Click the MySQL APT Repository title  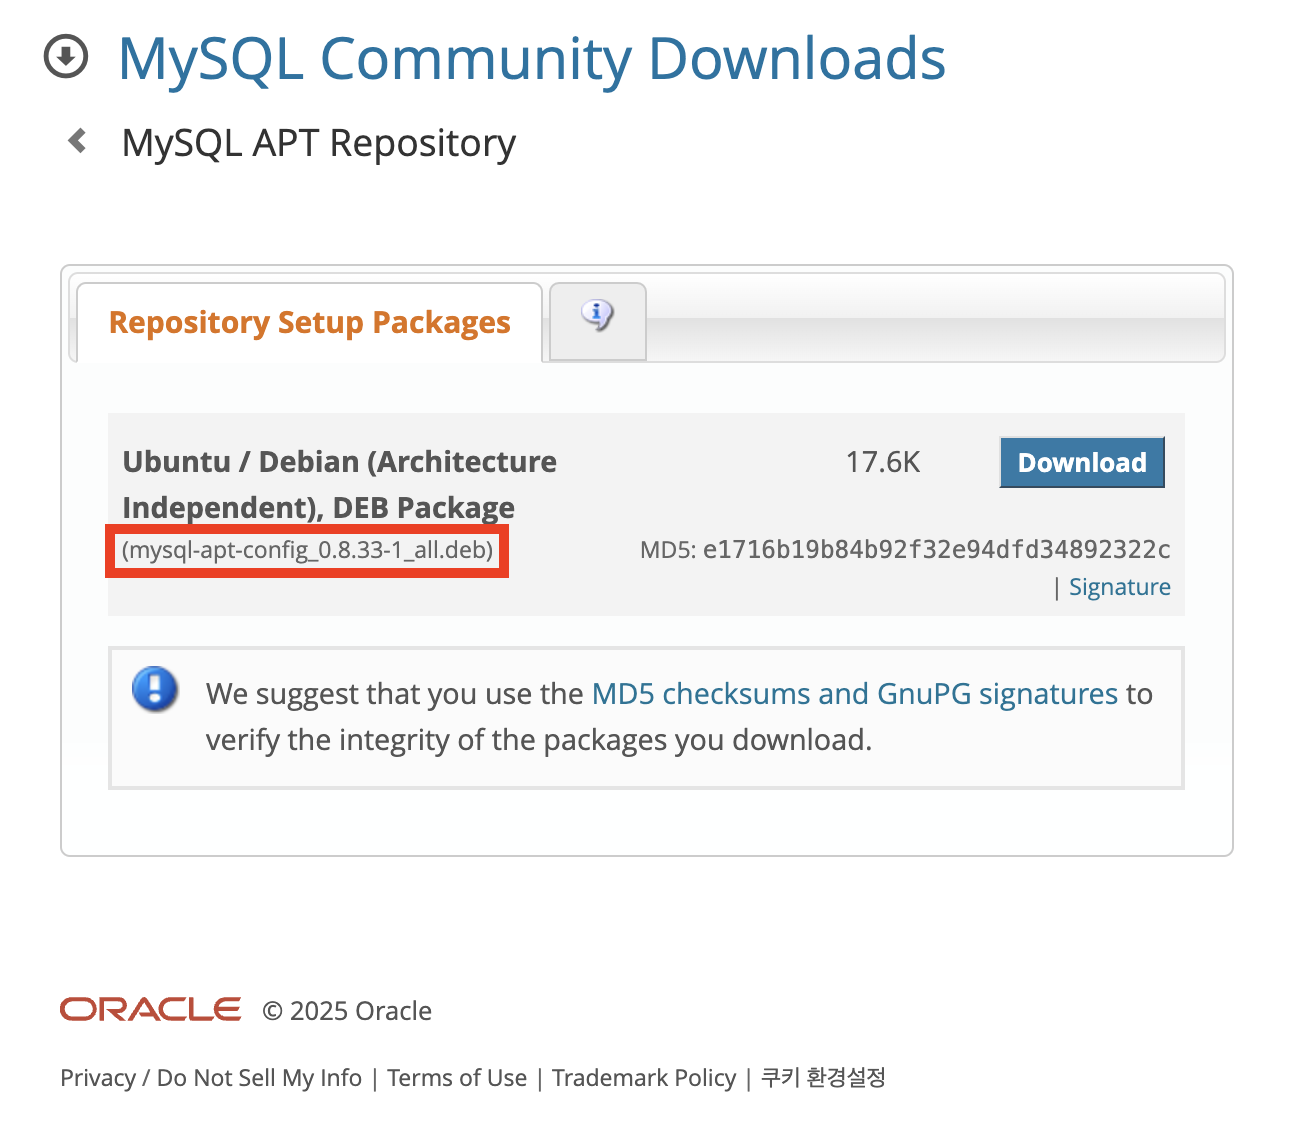(318, 143)
